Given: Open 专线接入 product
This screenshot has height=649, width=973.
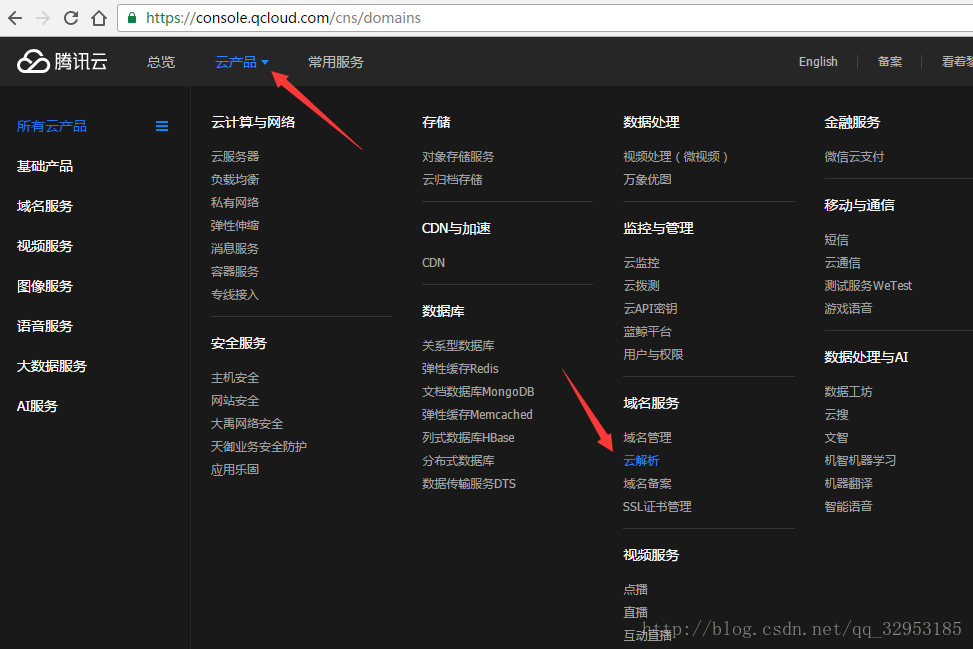Looking at the screenshot, I should pos(235,294).
